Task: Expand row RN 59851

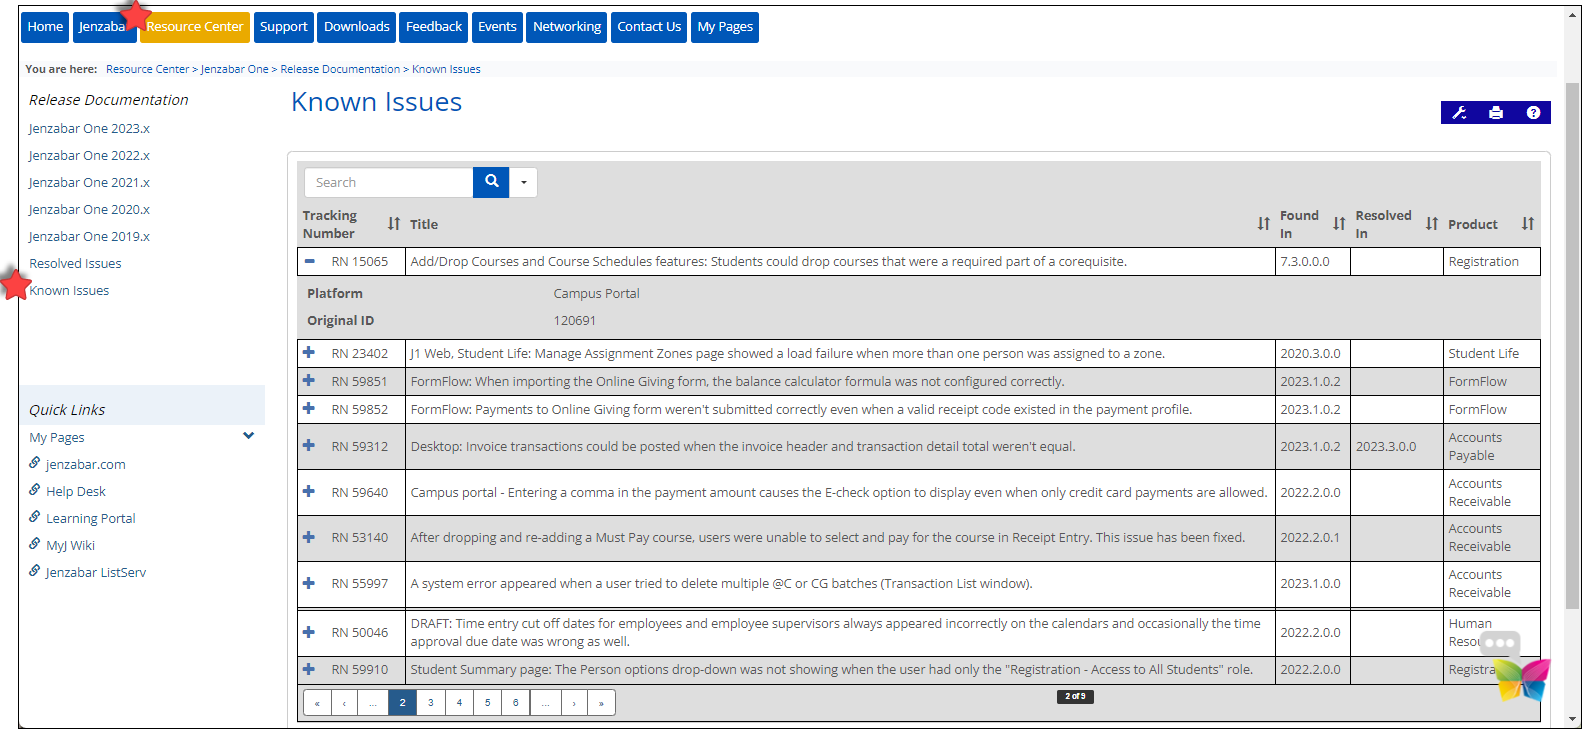Action: point(309,381)
